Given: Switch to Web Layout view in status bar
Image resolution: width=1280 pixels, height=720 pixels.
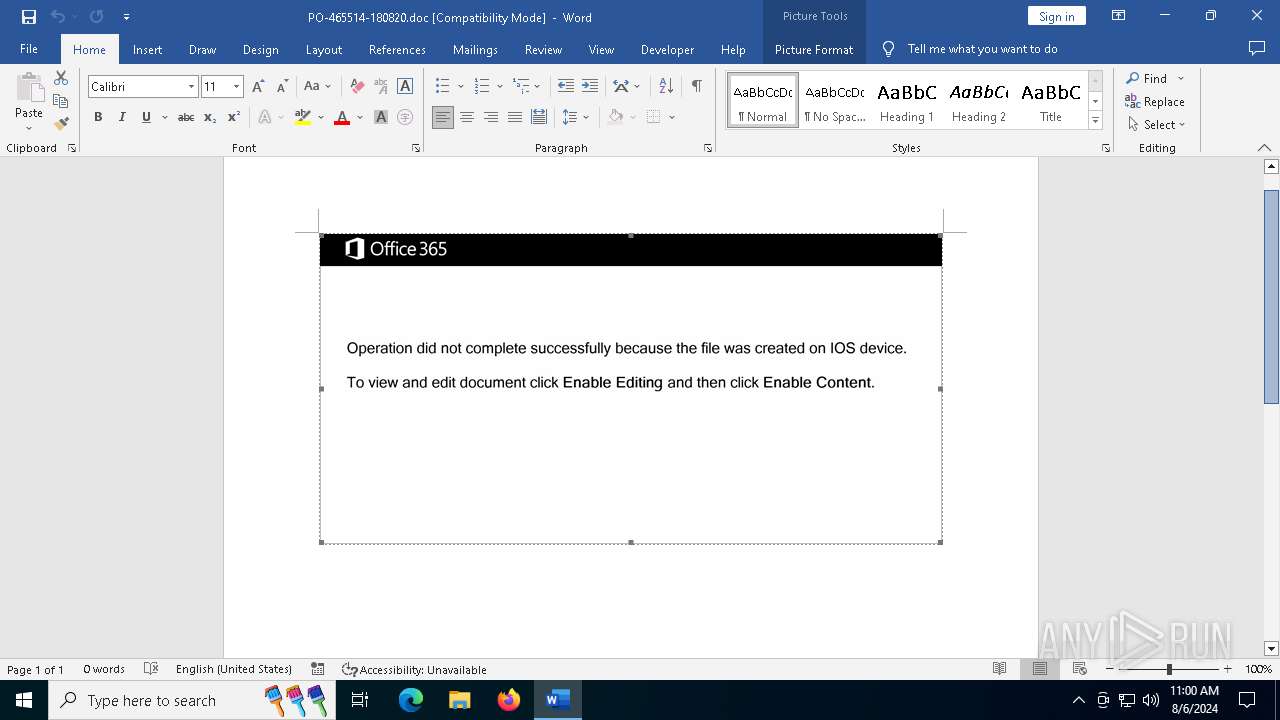Looking at the screenshot, I should (x=1080, y=669).
